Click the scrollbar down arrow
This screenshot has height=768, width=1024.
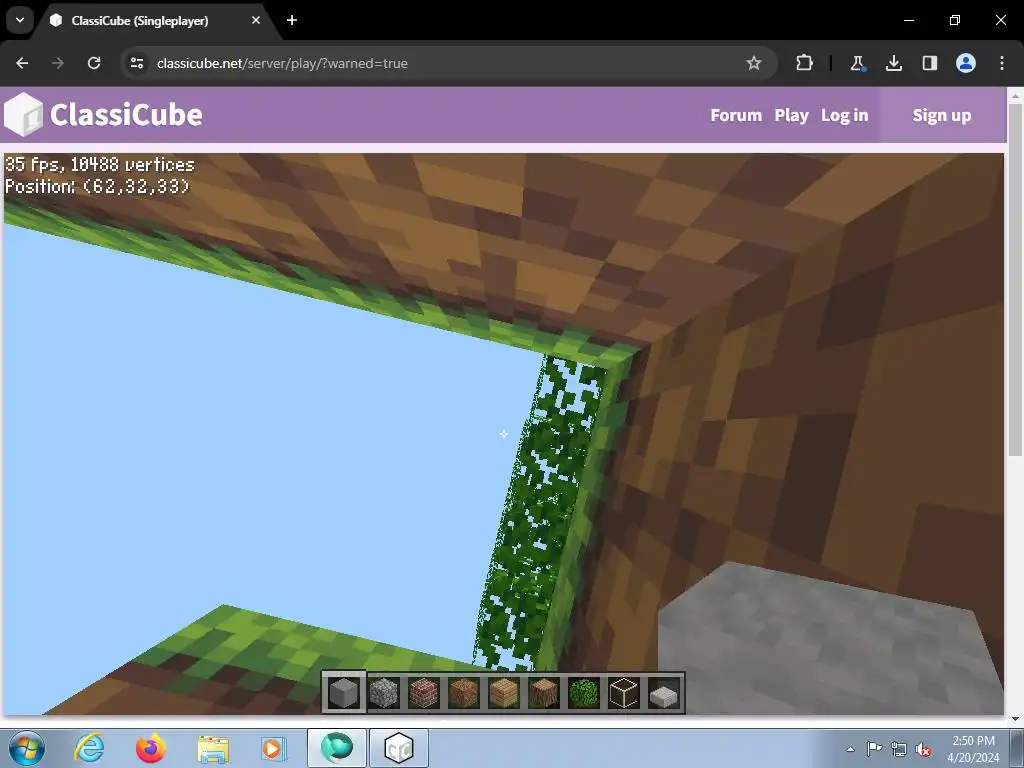[1015, 719]
